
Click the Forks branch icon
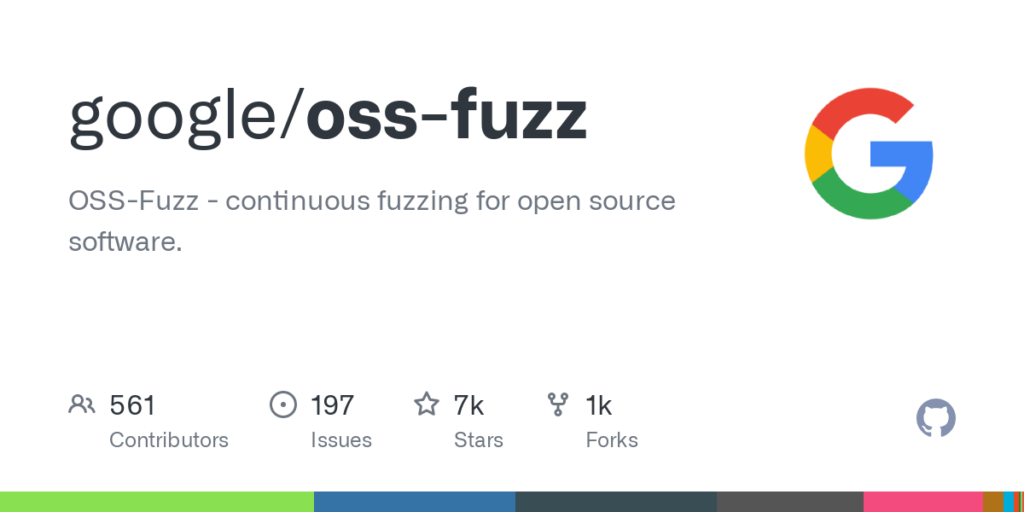(x=558, y=405)
